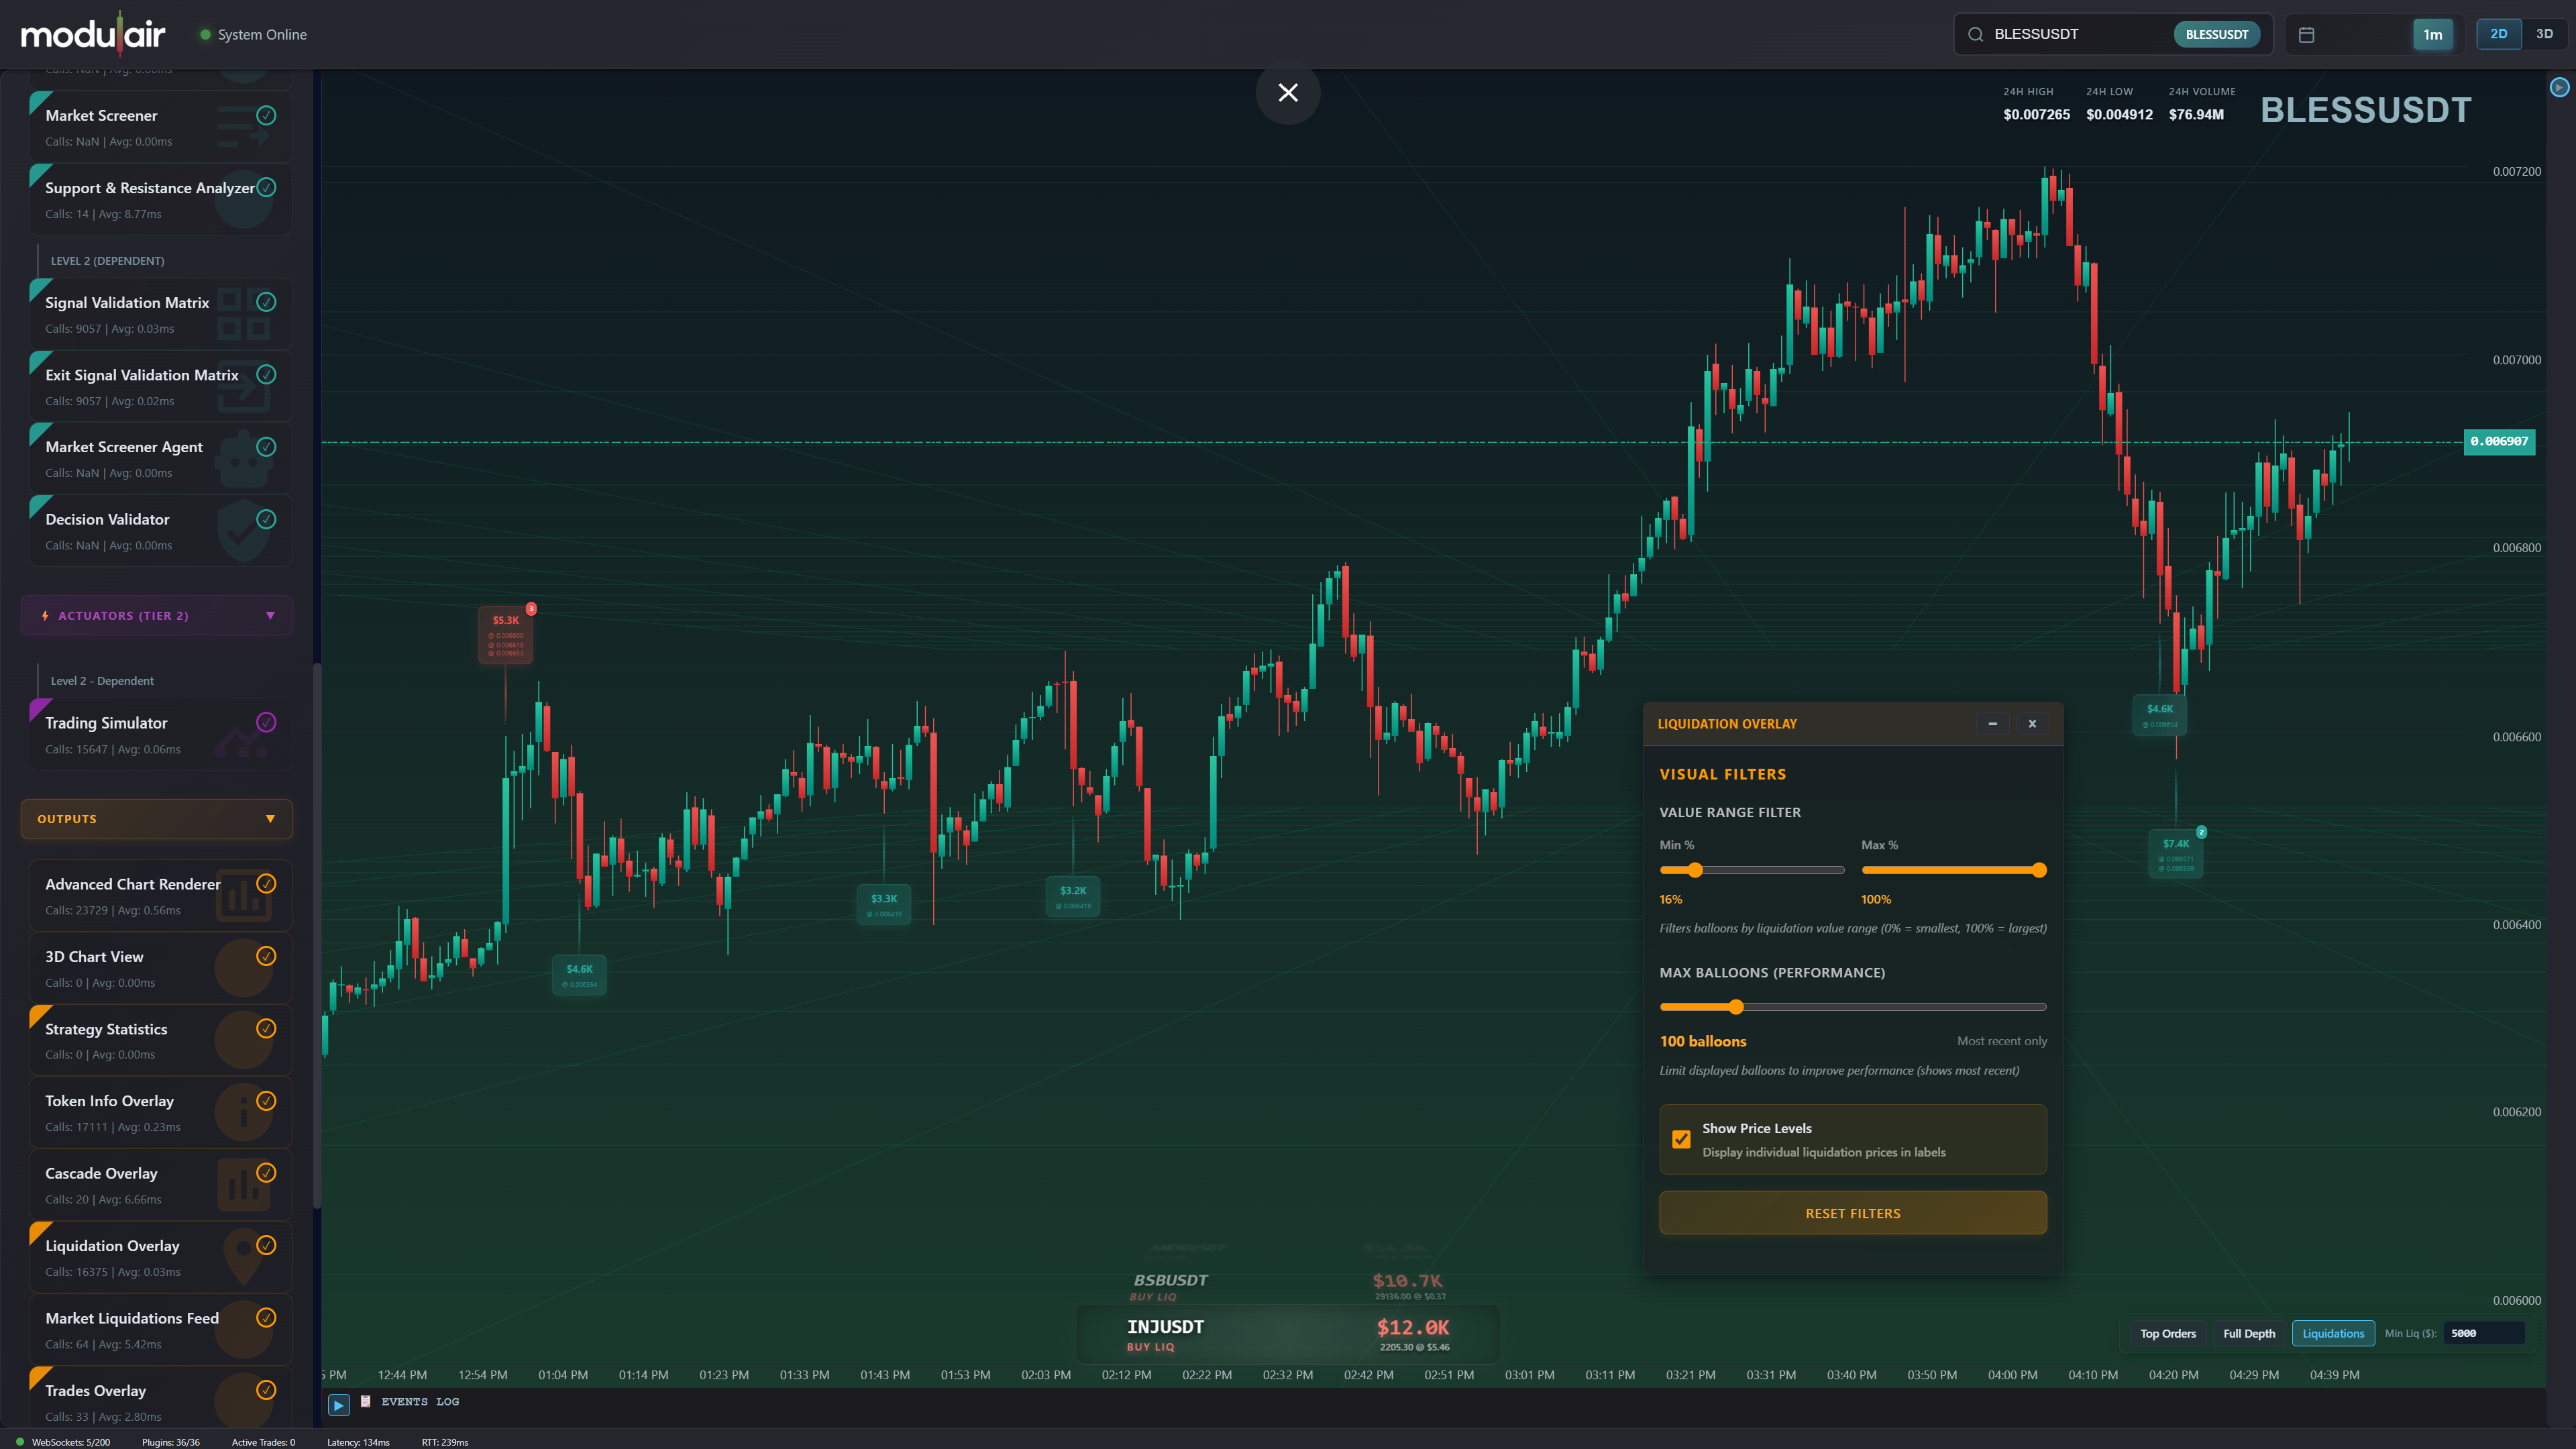The width and height of the screenshot is (2576, 1449).
Task: Click the Exit Signal Validation Matrix exit icon
Action: (x=243, y=386)
